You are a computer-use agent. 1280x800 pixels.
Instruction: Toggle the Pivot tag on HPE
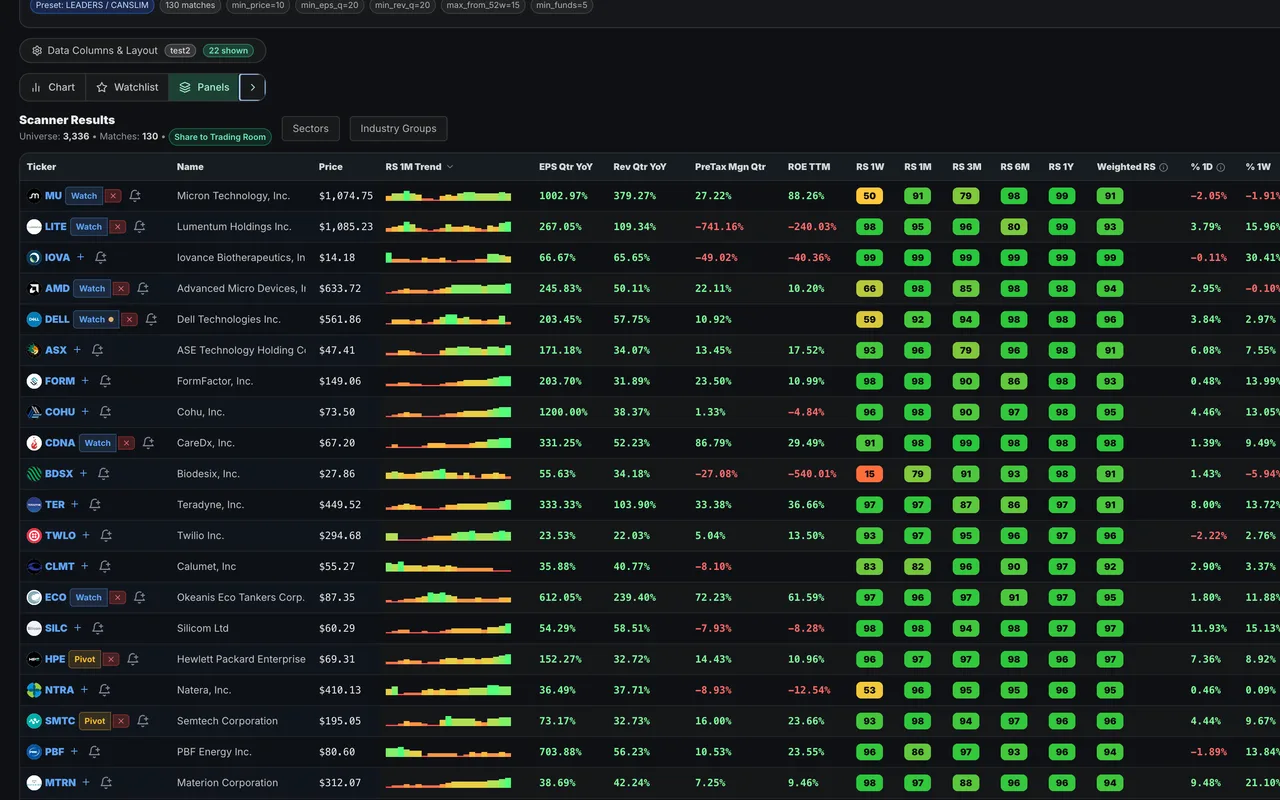pos(84,659)
